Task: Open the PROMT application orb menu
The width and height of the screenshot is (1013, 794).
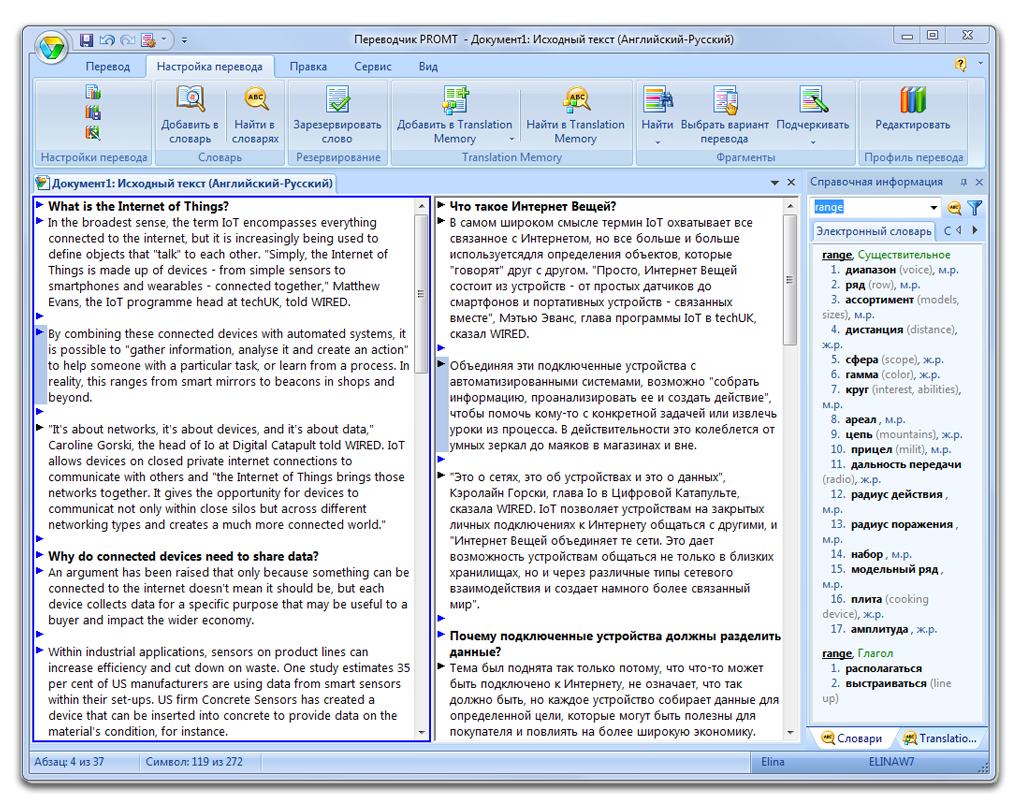Action: pos(52,48)
